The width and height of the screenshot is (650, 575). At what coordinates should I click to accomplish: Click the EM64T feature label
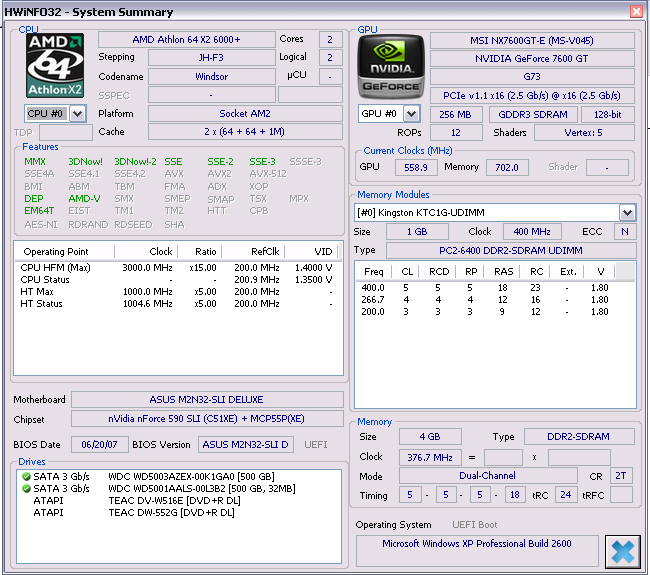(39, 211)
